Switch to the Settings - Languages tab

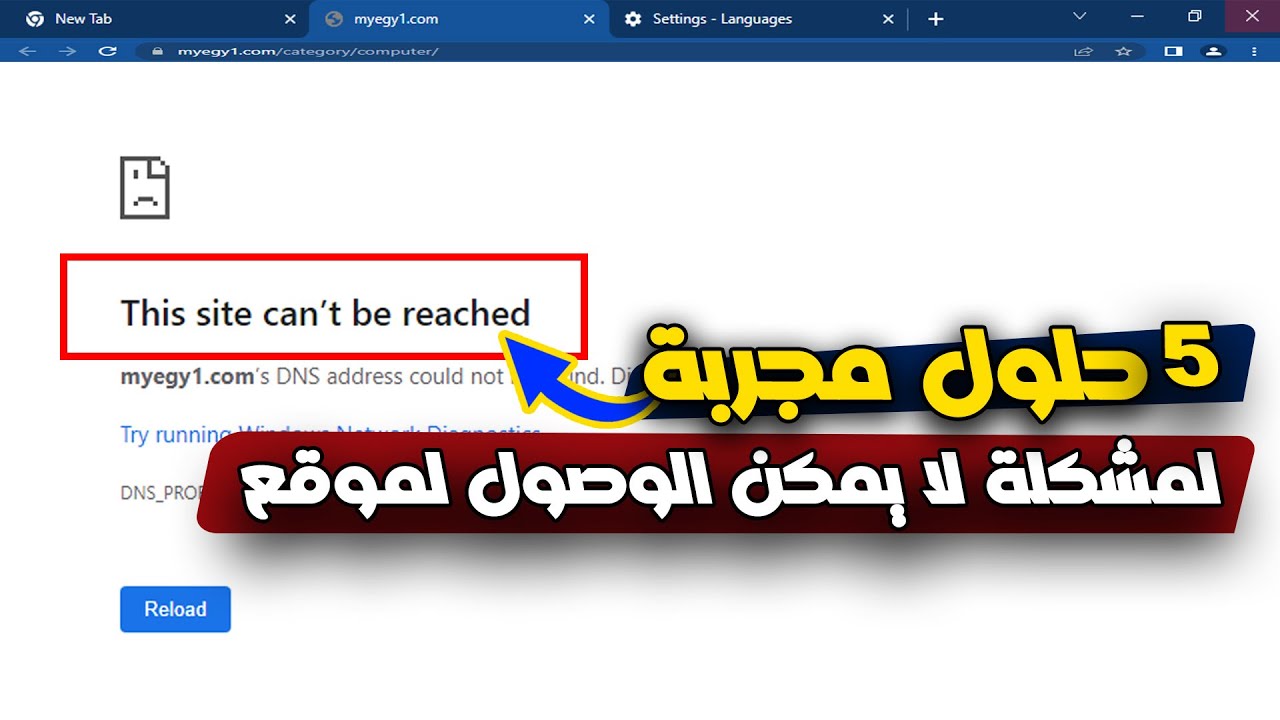[759, 19]
